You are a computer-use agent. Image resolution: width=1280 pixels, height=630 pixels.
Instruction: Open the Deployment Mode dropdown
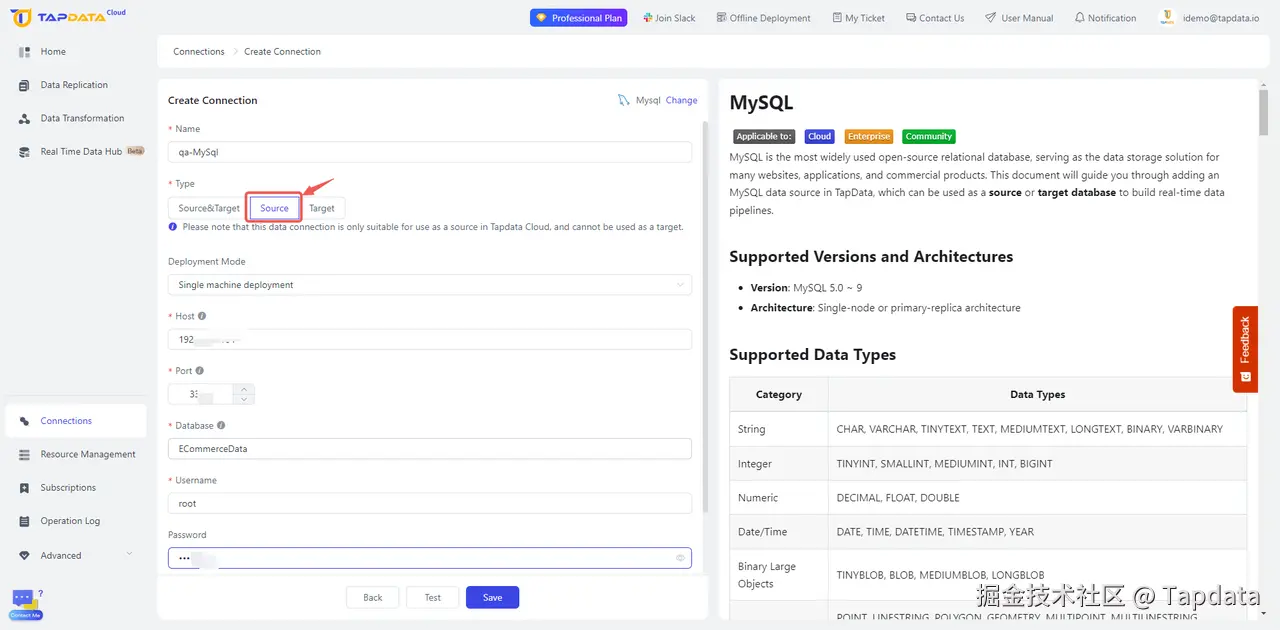(x=430, y=285)
